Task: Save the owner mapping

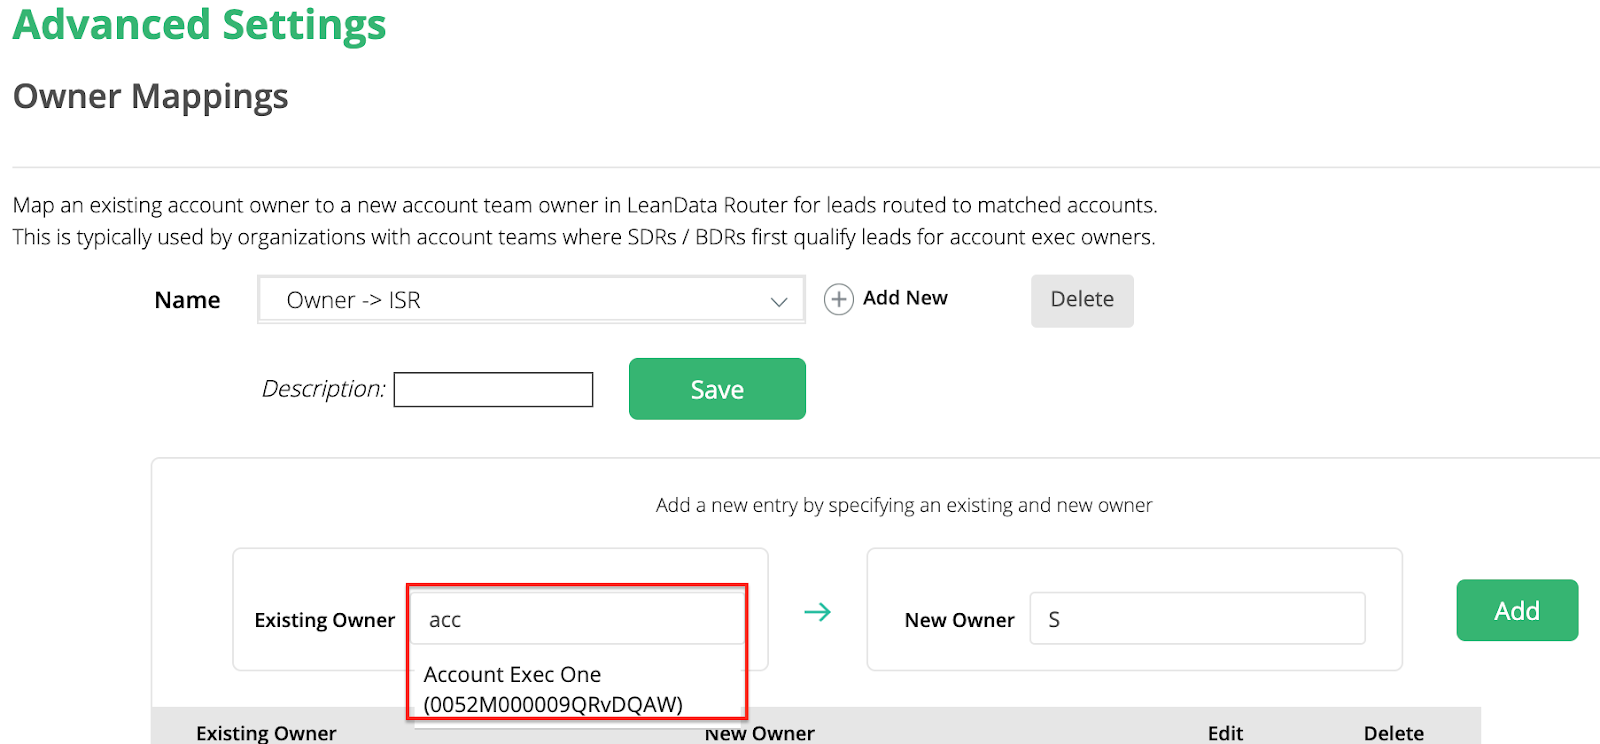Action: point(717,389)
